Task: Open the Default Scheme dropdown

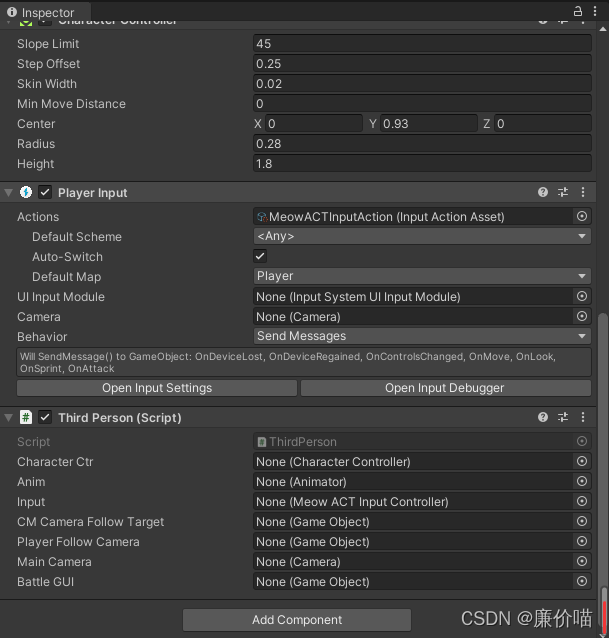Action: click(422, 236)
